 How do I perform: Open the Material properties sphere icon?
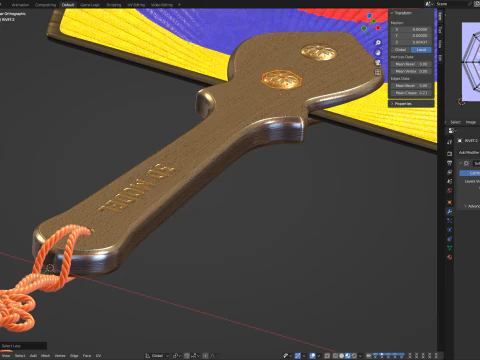(449, 257)
